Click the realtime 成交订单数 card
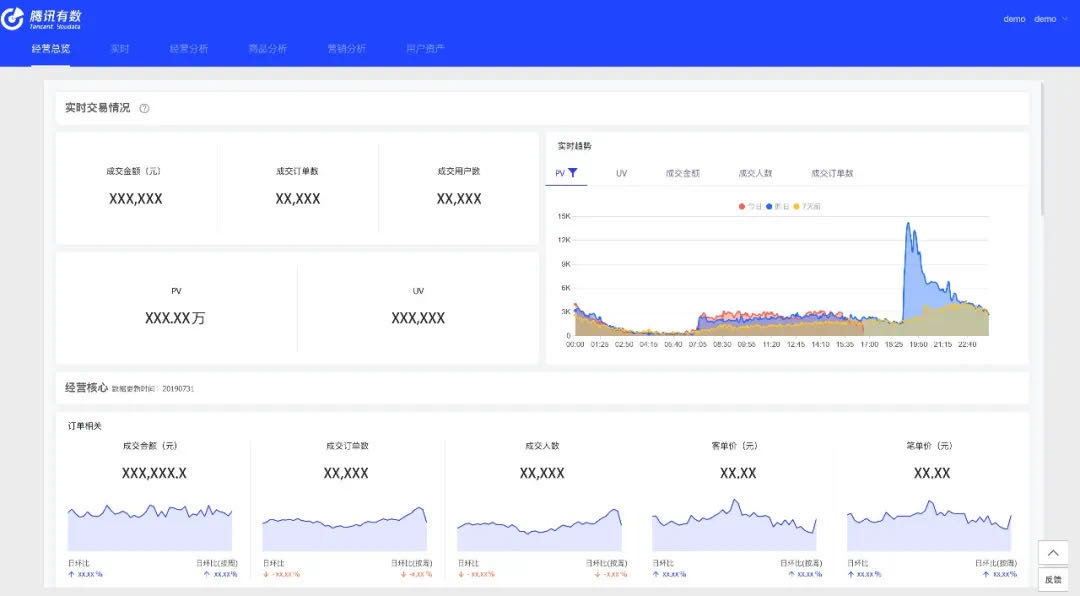The width and height of the screenshot is (1080, 596). point(298,187)
